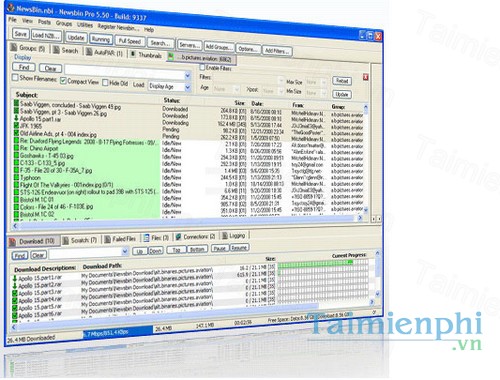Image resolution: width=500 pixels, height=380 pixels.
Task: Click the check icon for Apollo 15.part5.rar download
Action: [15, 308]
